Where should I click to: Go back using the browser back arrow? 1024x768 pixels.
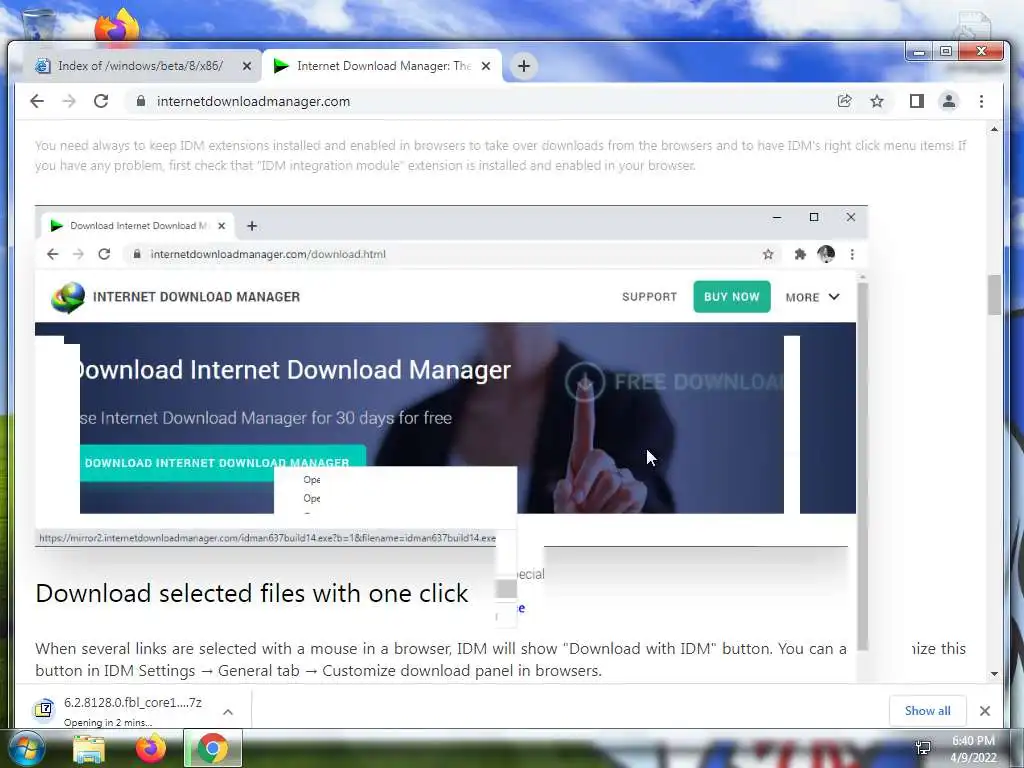(37, 101)
